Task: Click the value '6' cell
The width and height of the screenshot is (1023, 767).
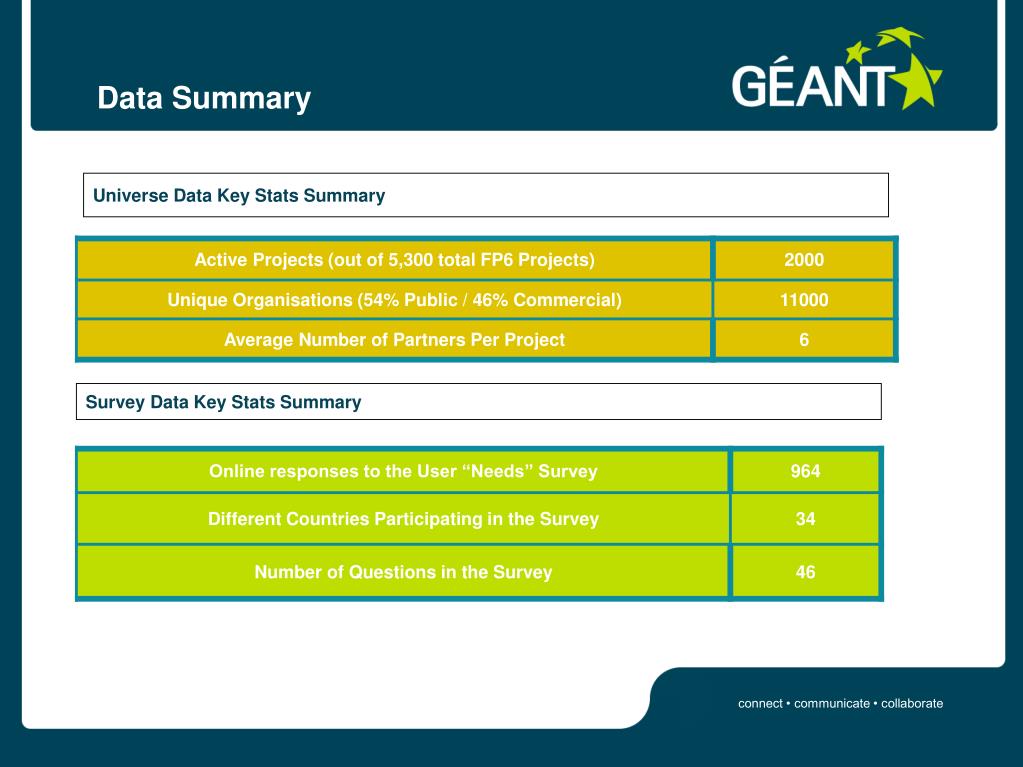Action: (804, 340)
